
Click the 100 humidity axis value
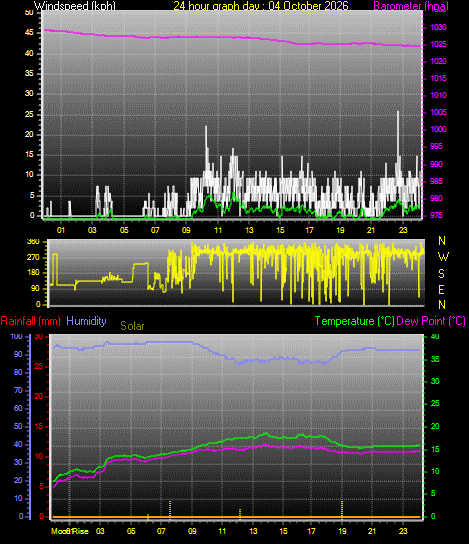point(16,337)
